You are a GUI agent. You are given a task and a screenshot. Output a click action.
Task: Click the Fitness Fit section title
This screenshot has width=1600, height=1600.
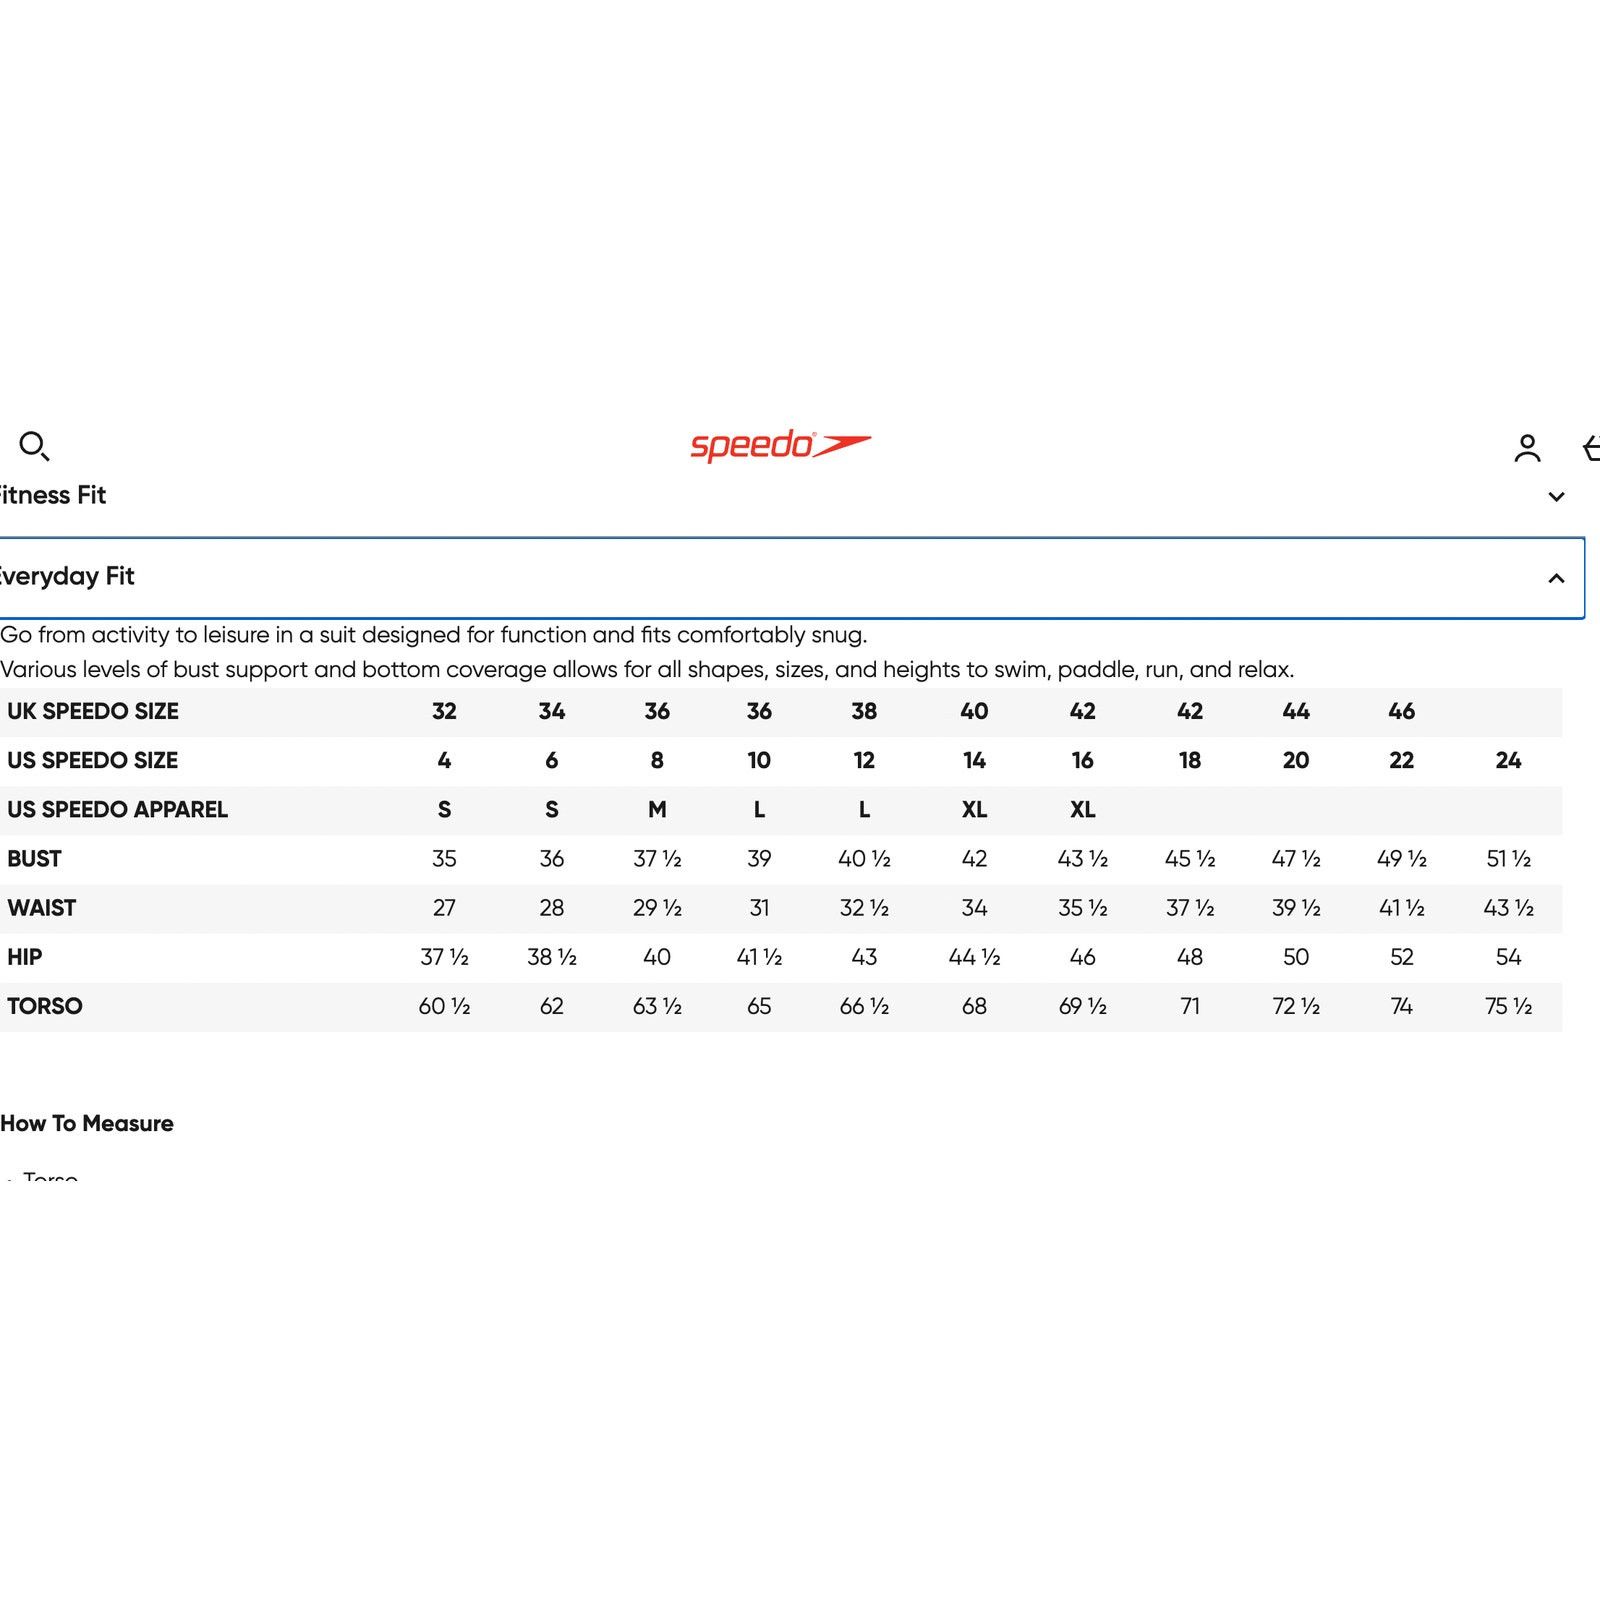click(53, 495)
